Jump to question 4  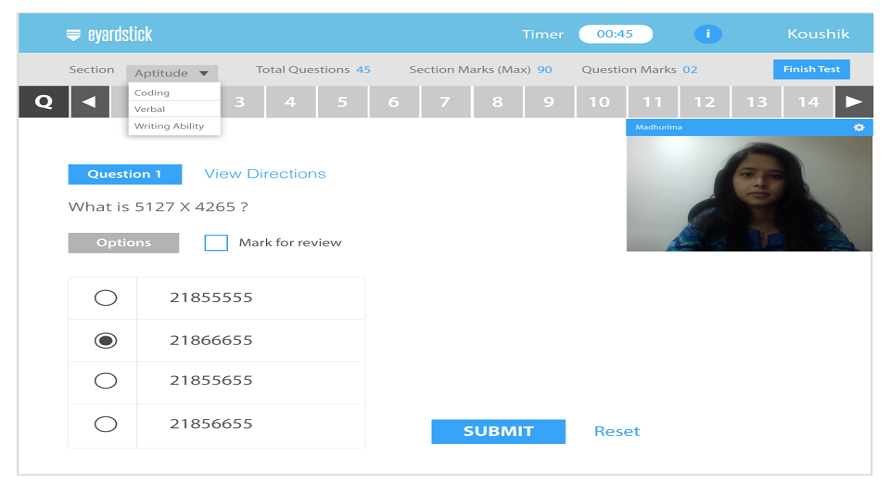tap(291, 102)
